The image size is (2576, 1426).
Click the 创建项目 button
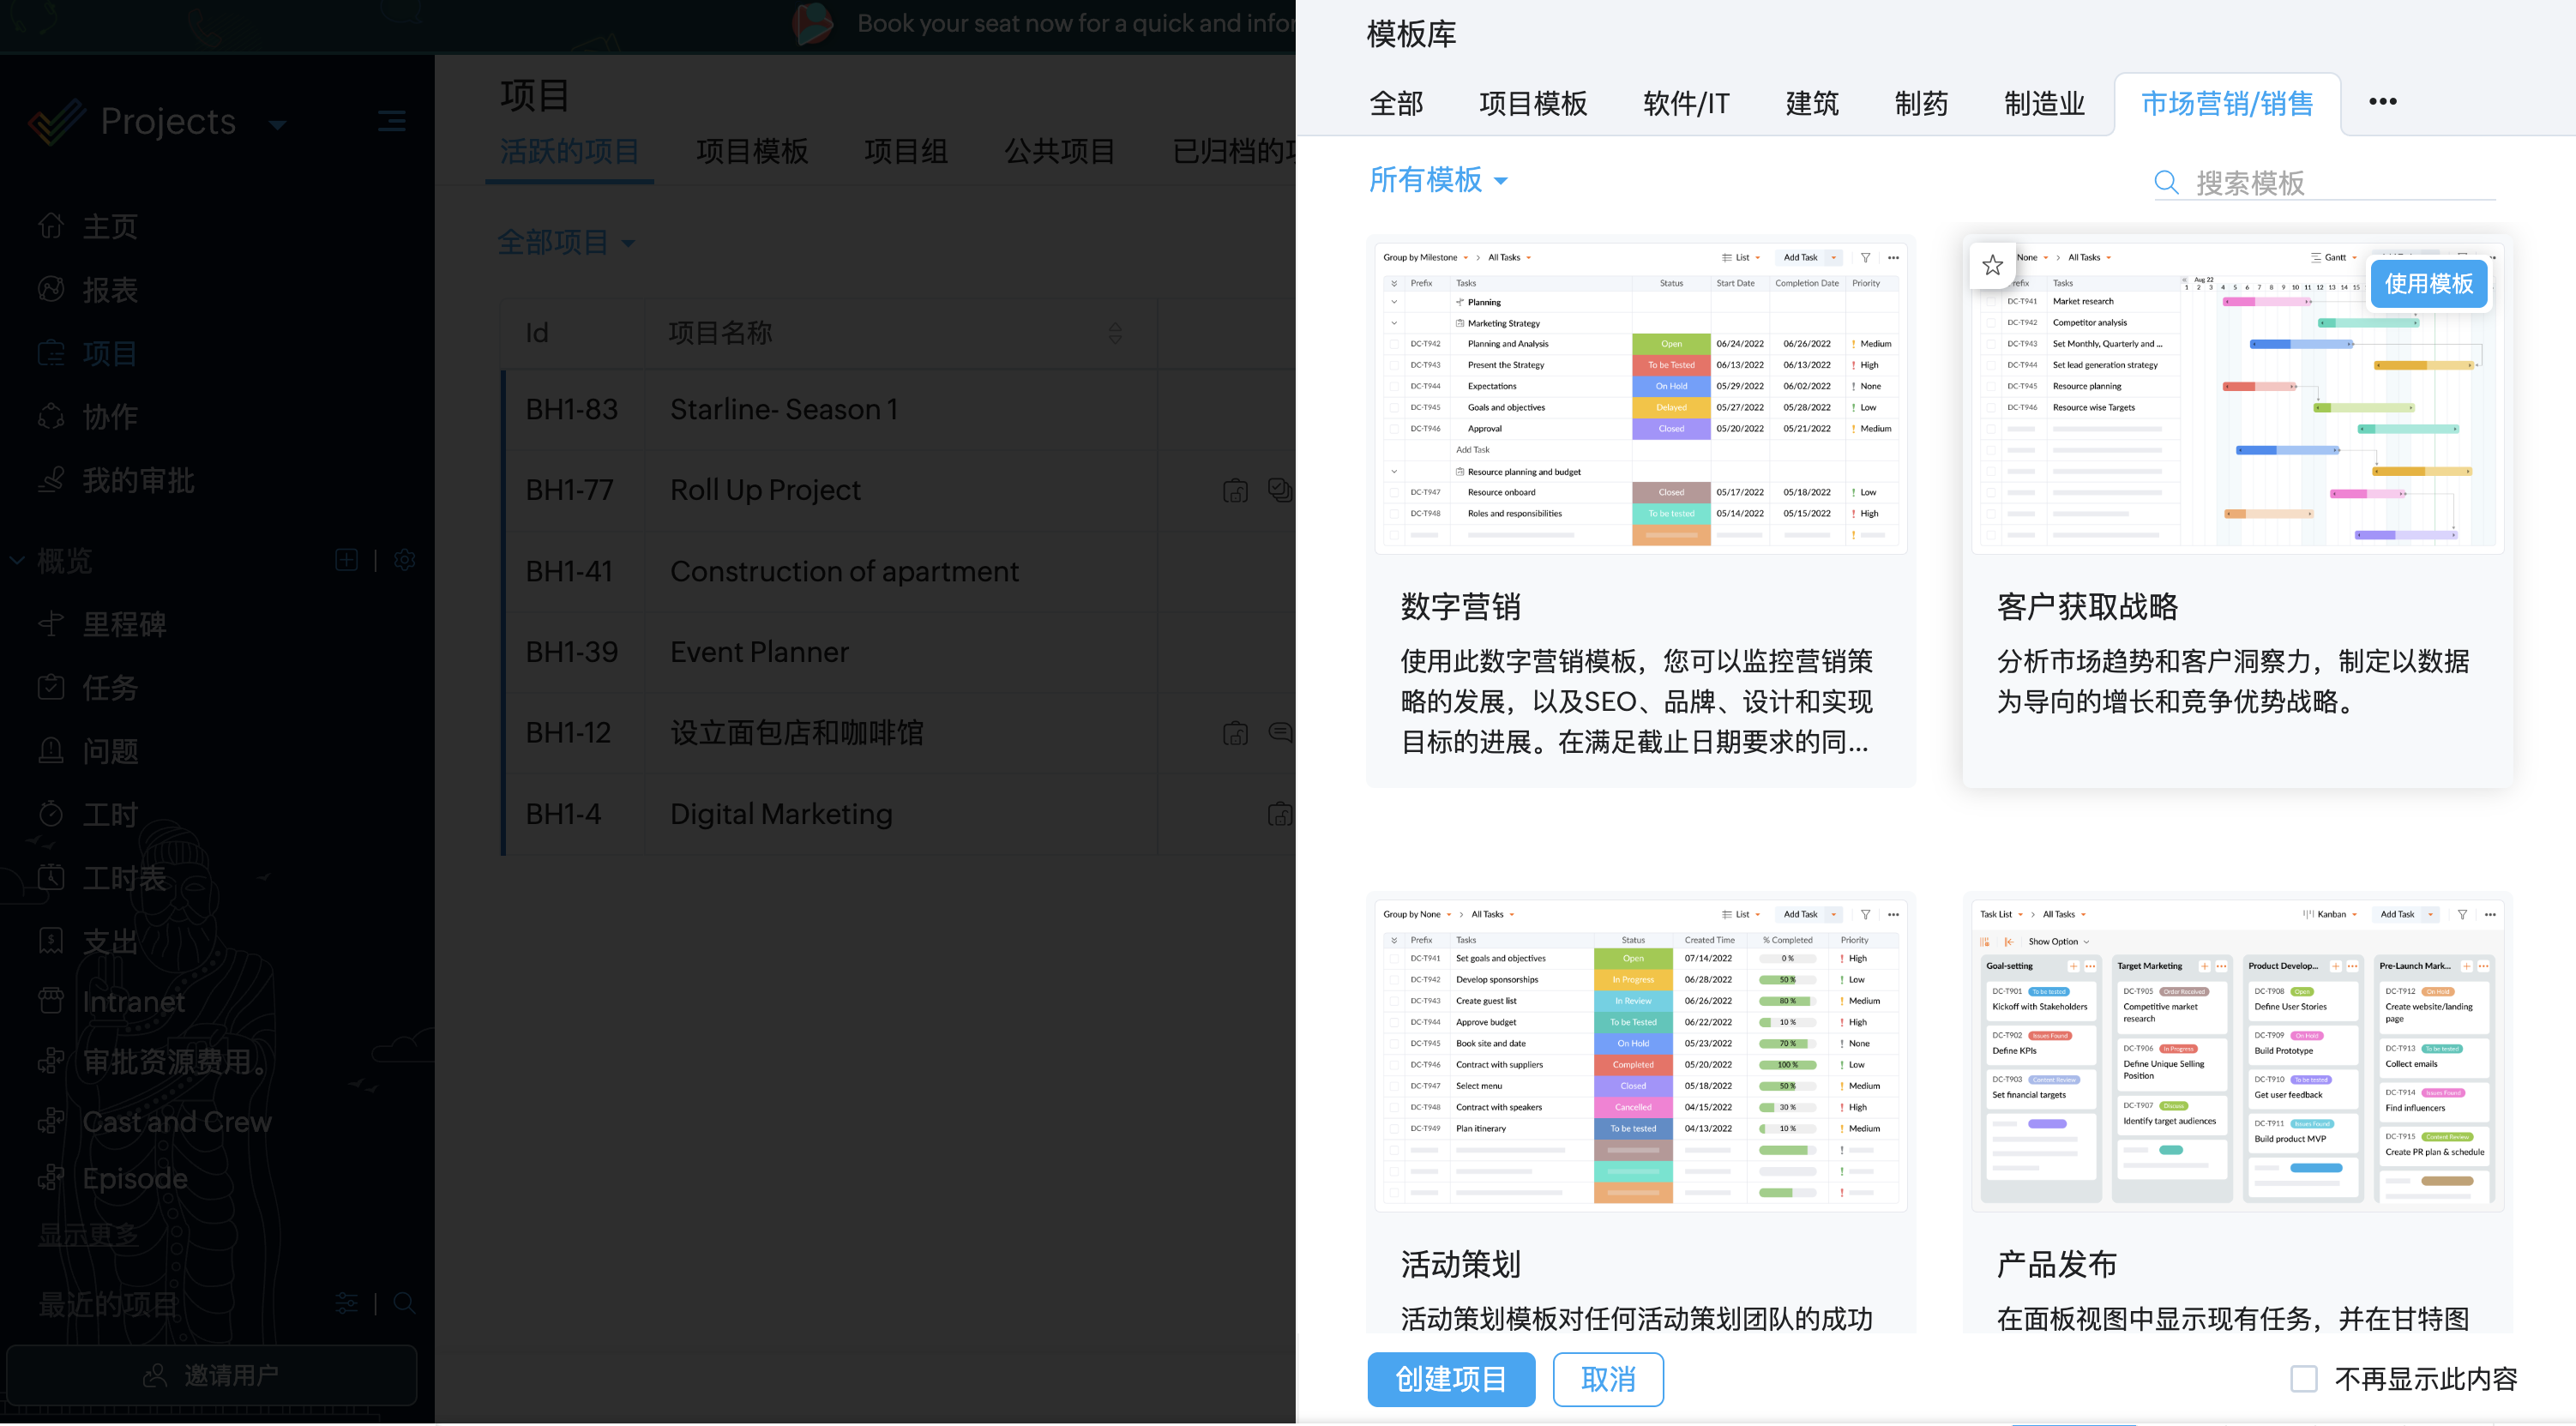coord(1450,1379)
